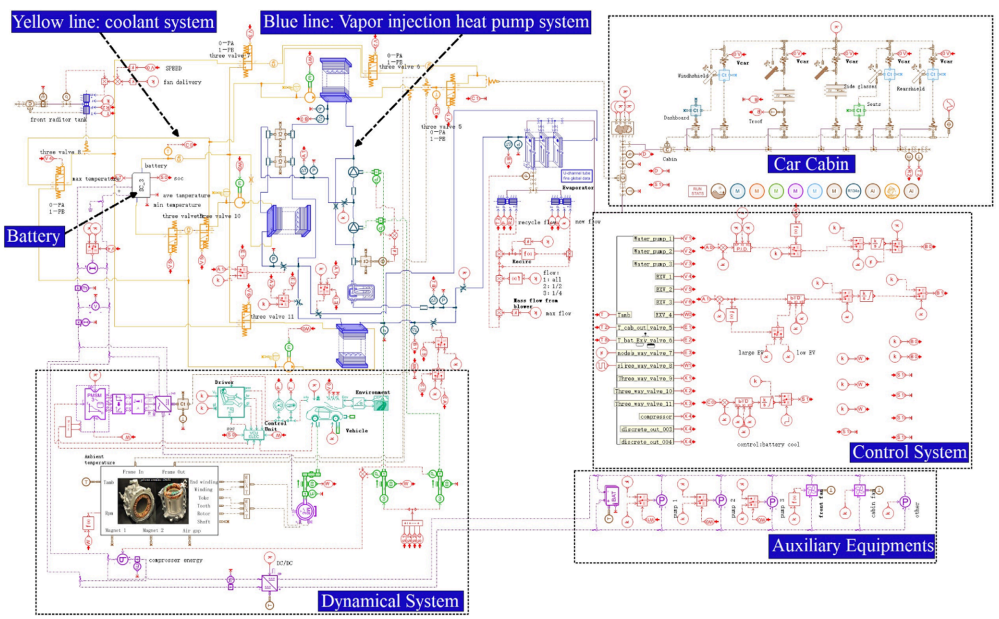Select the three valve 5 component
Screen dimensions: 999x619
coord(451,89)
